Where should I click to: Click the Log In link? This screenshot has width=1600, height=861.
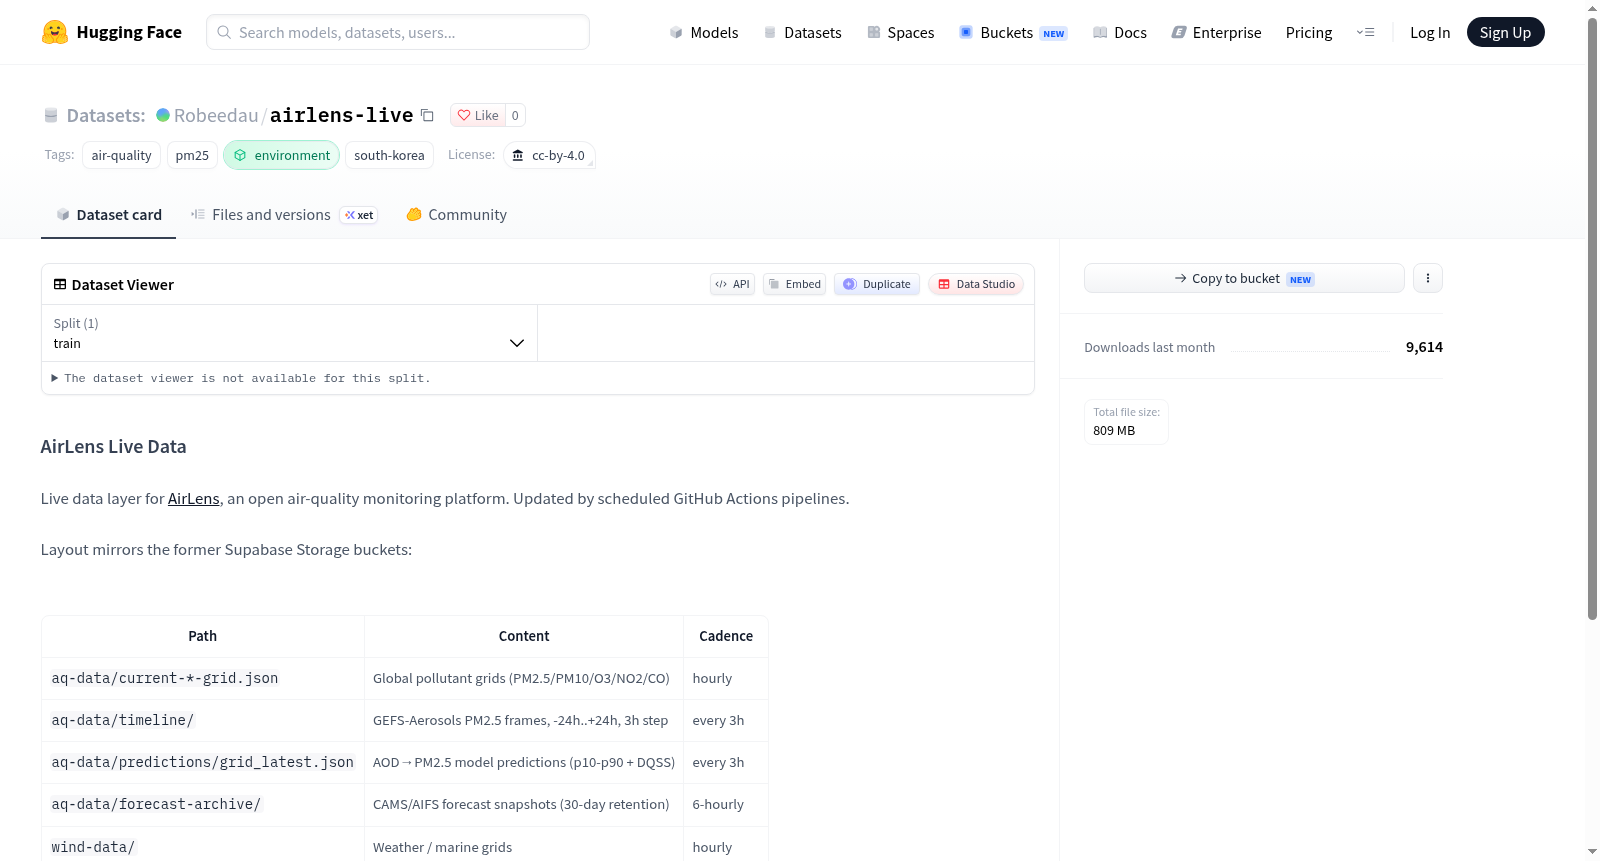tap(1430, 32)
